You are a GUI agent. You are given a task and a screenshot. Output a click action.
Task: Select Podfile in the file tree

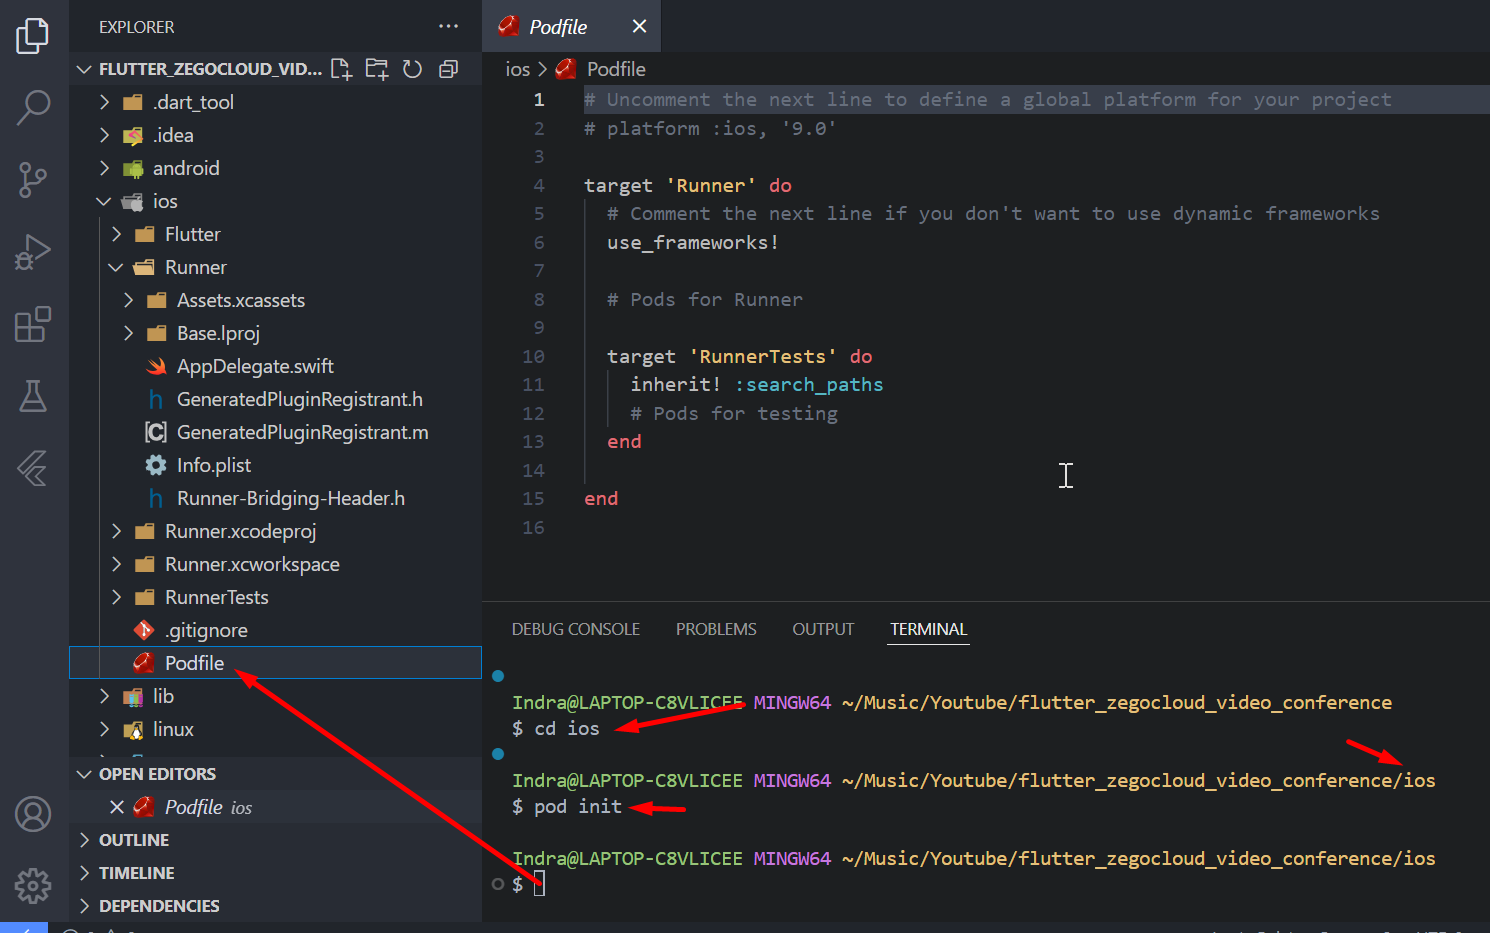coord(275,663)
